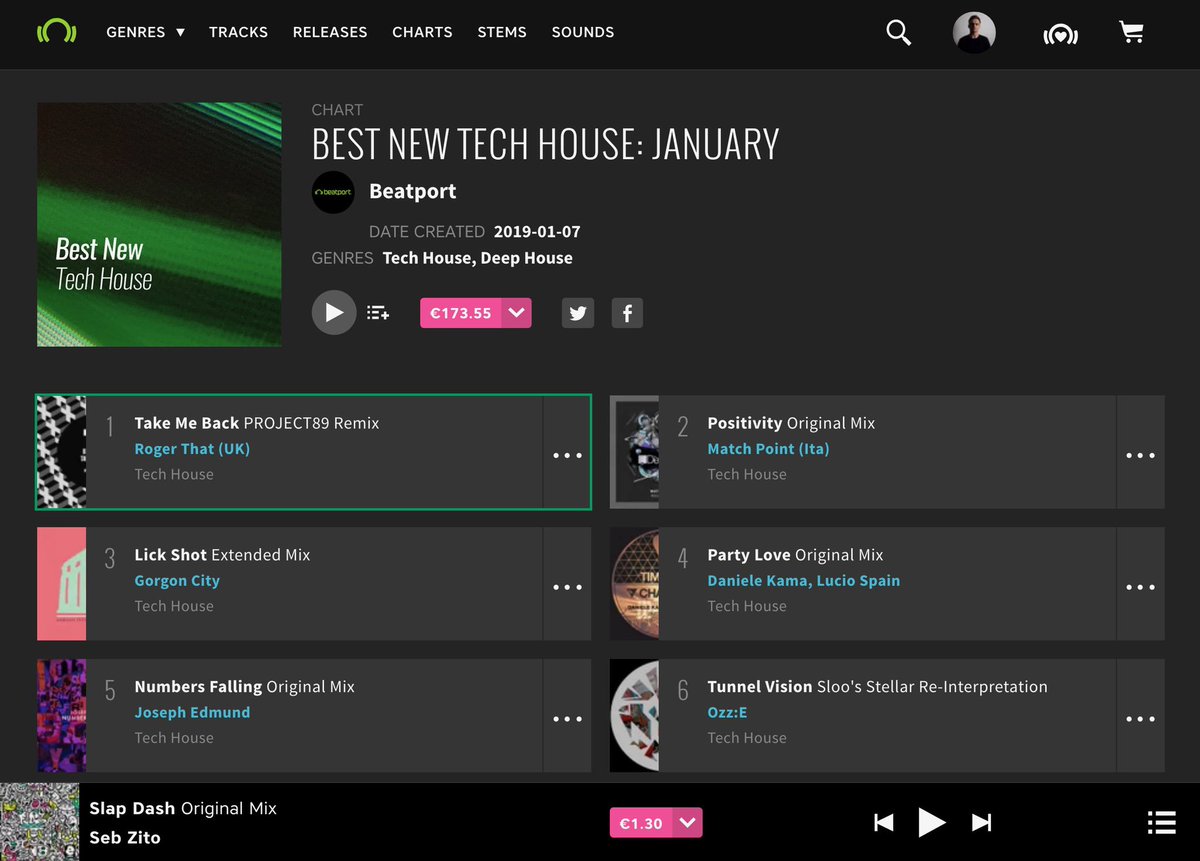The width and height of the screenshot is (1200, 861).
Task: Play the Best New Tech House chart
Action: tap(334, 313)
